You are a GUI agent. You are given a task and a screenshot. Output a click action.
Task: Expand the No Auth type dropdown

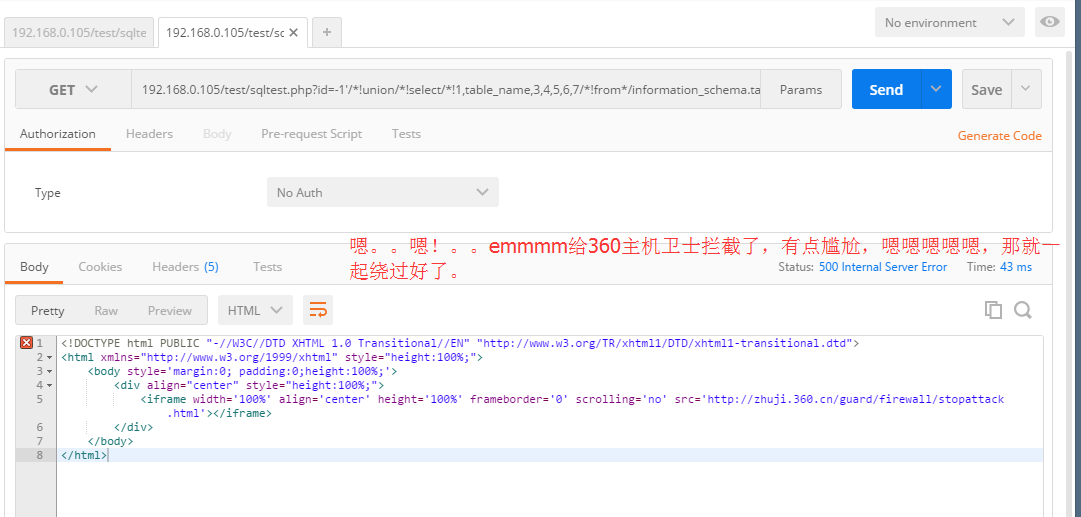[x=383, y=192]
